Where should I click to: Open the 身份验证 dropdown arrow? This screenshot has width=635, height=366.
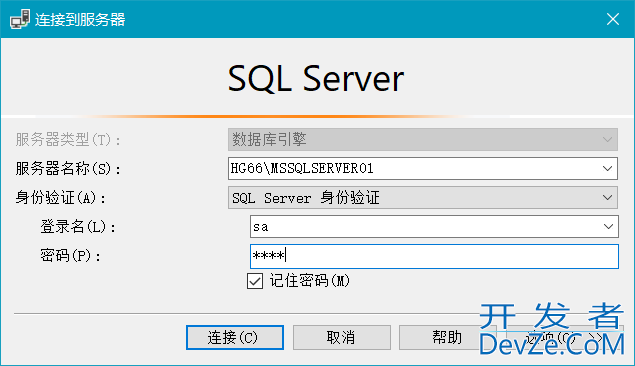click(607, 198)
